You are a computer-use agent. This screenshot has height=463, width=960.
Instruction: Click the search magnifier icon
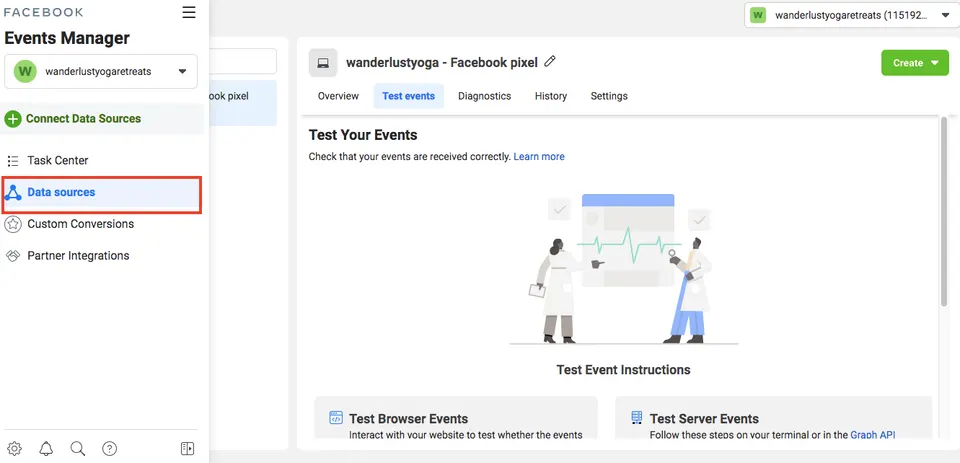coord(78,448)
